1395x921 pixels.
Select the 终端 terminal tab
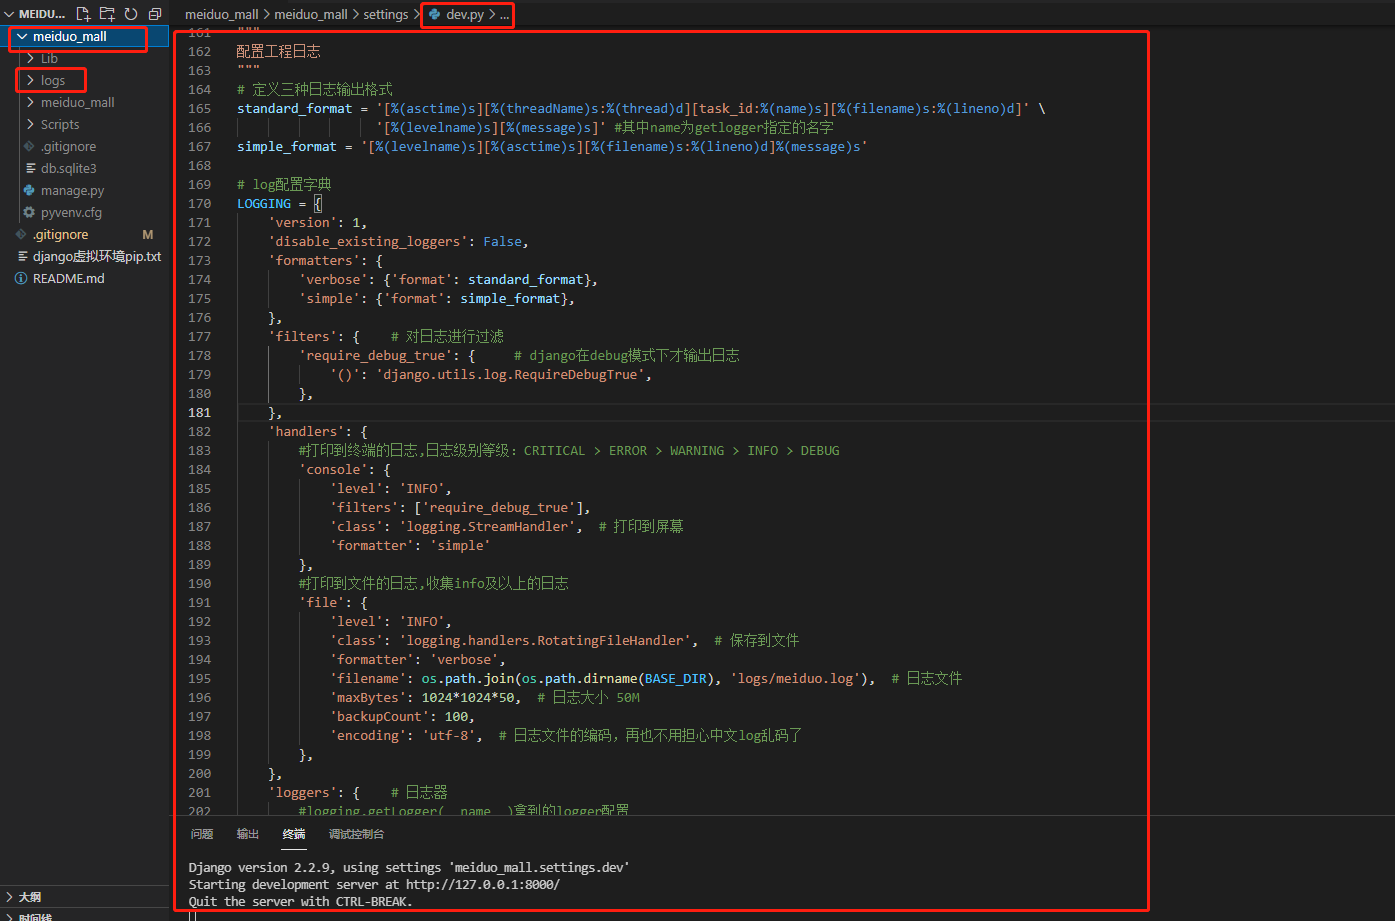294,834
